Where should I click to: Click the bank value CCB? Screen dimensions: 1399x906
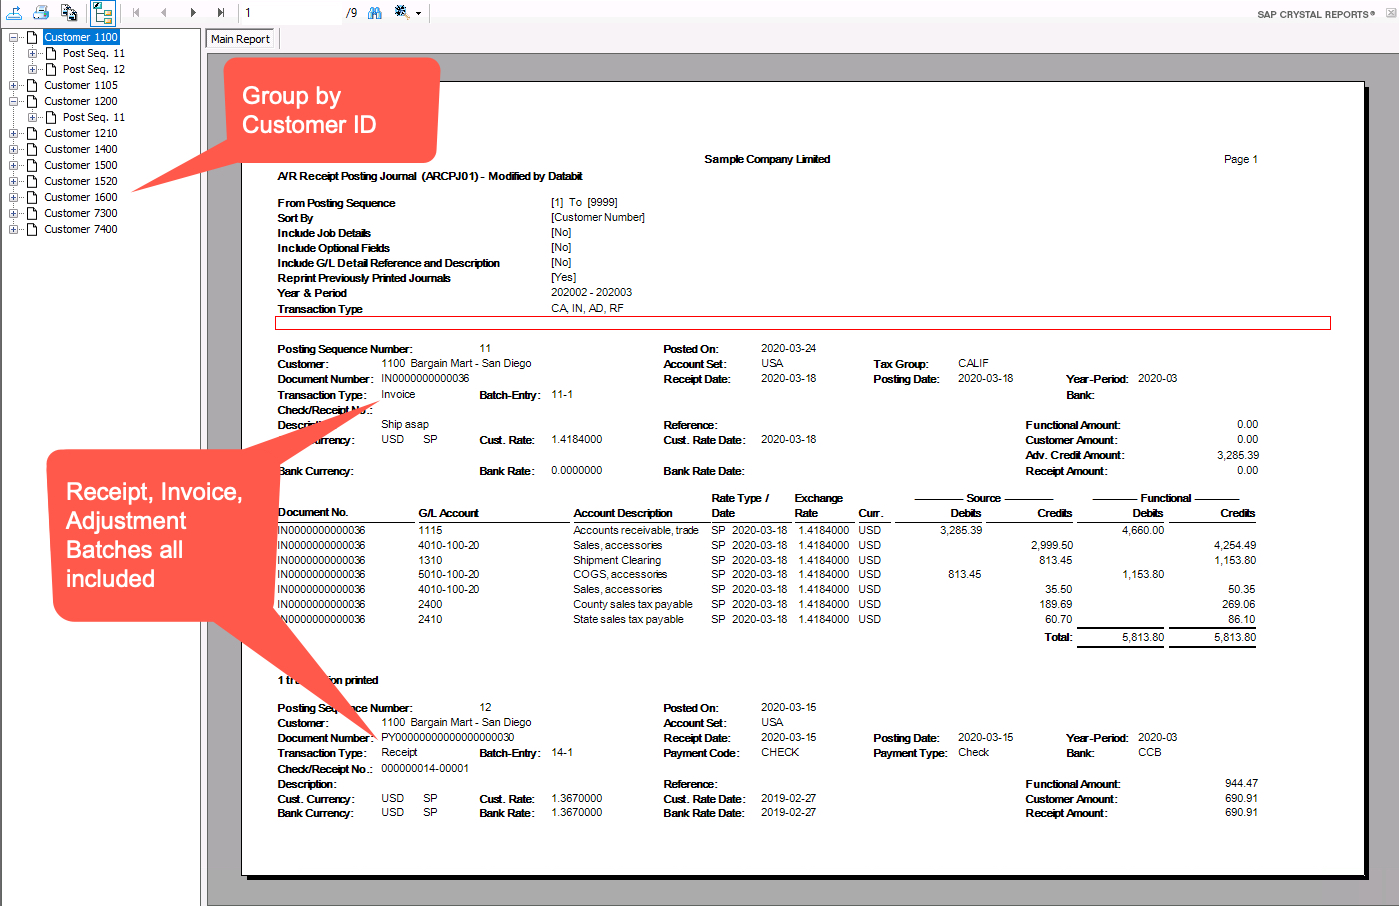(x=1150, y=752)
